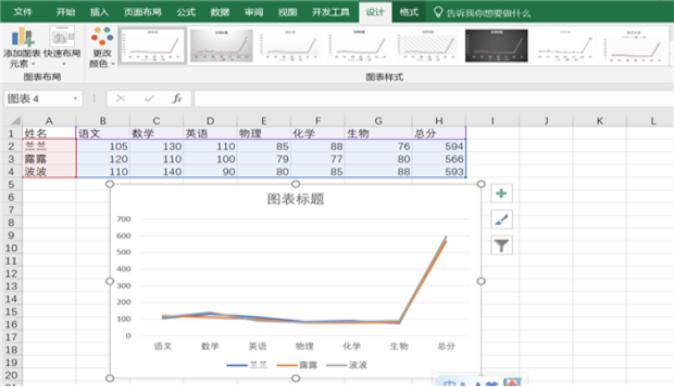Open the 文件 file menu
The height and width of the screenshot is (387, 674).
(22, 12)
